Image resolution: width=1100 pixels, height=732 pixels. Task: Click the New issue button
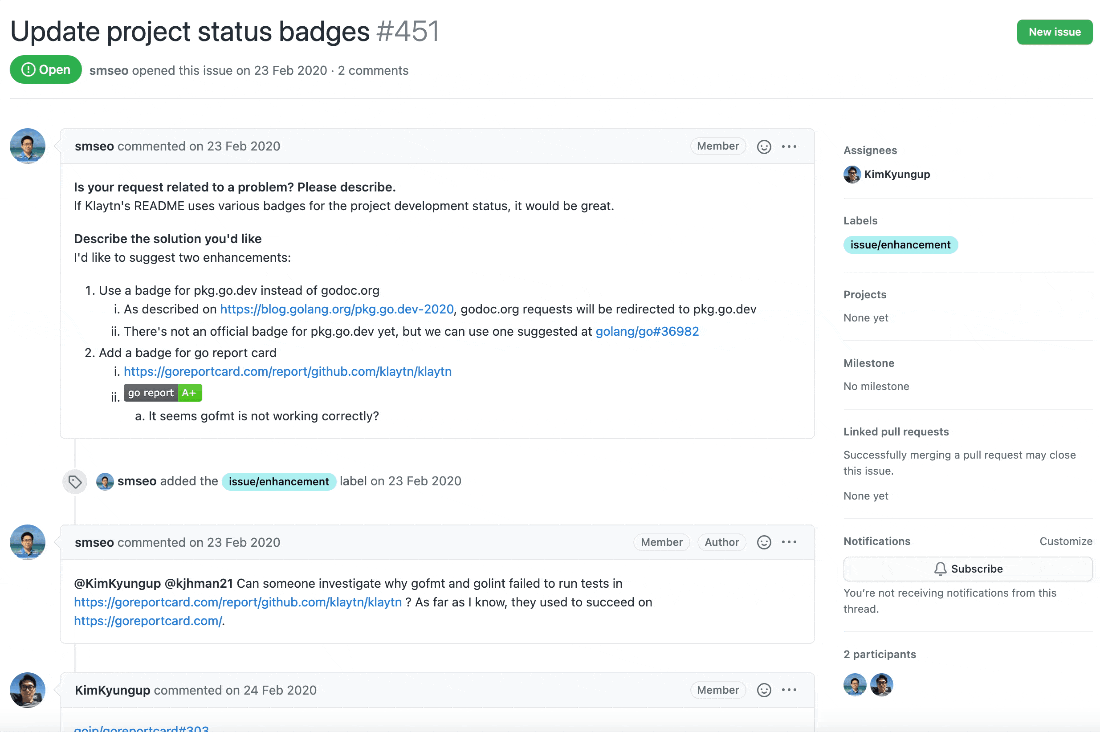tap(1054, 32)
